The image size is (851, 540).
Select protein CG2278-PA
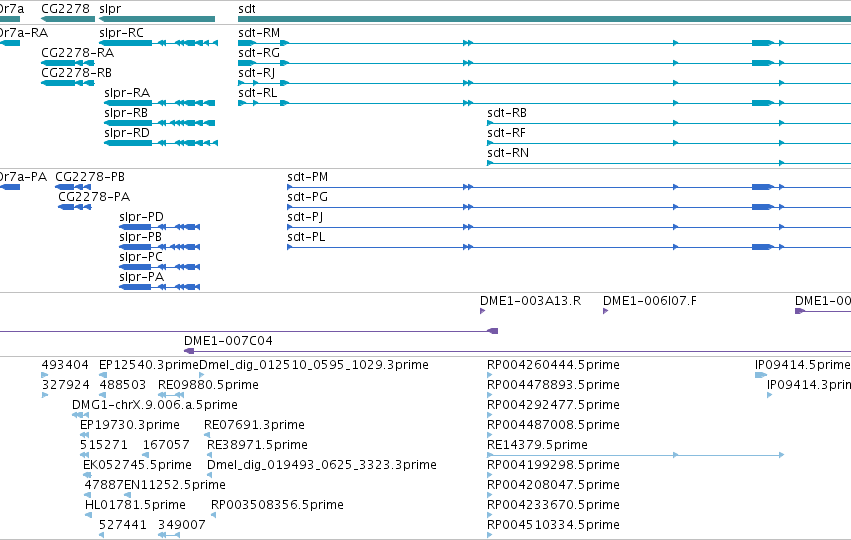click(94, 197)
